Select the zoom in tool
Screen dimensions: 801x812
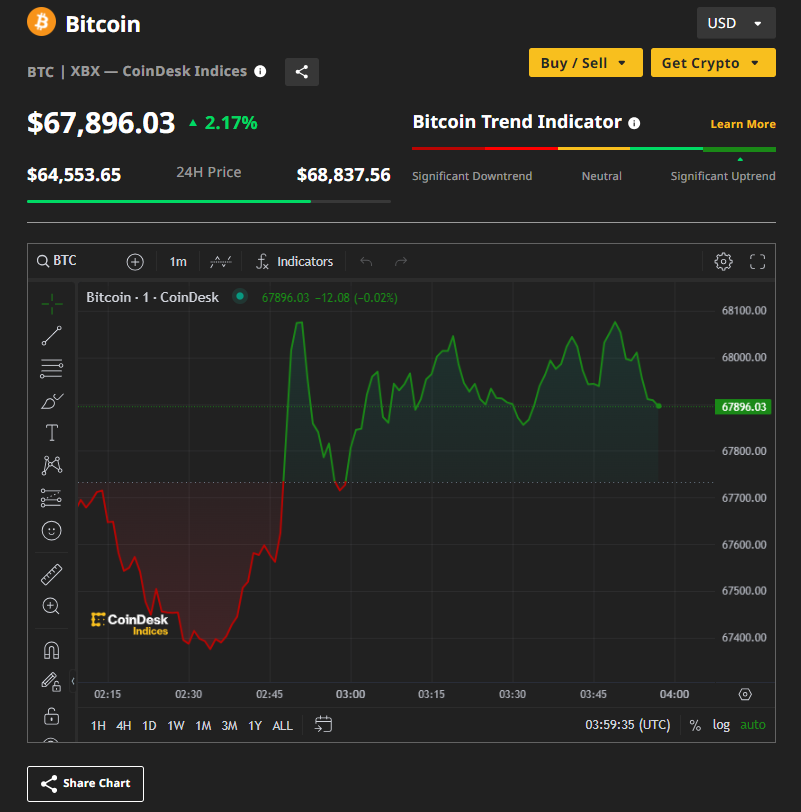point(51,606)
